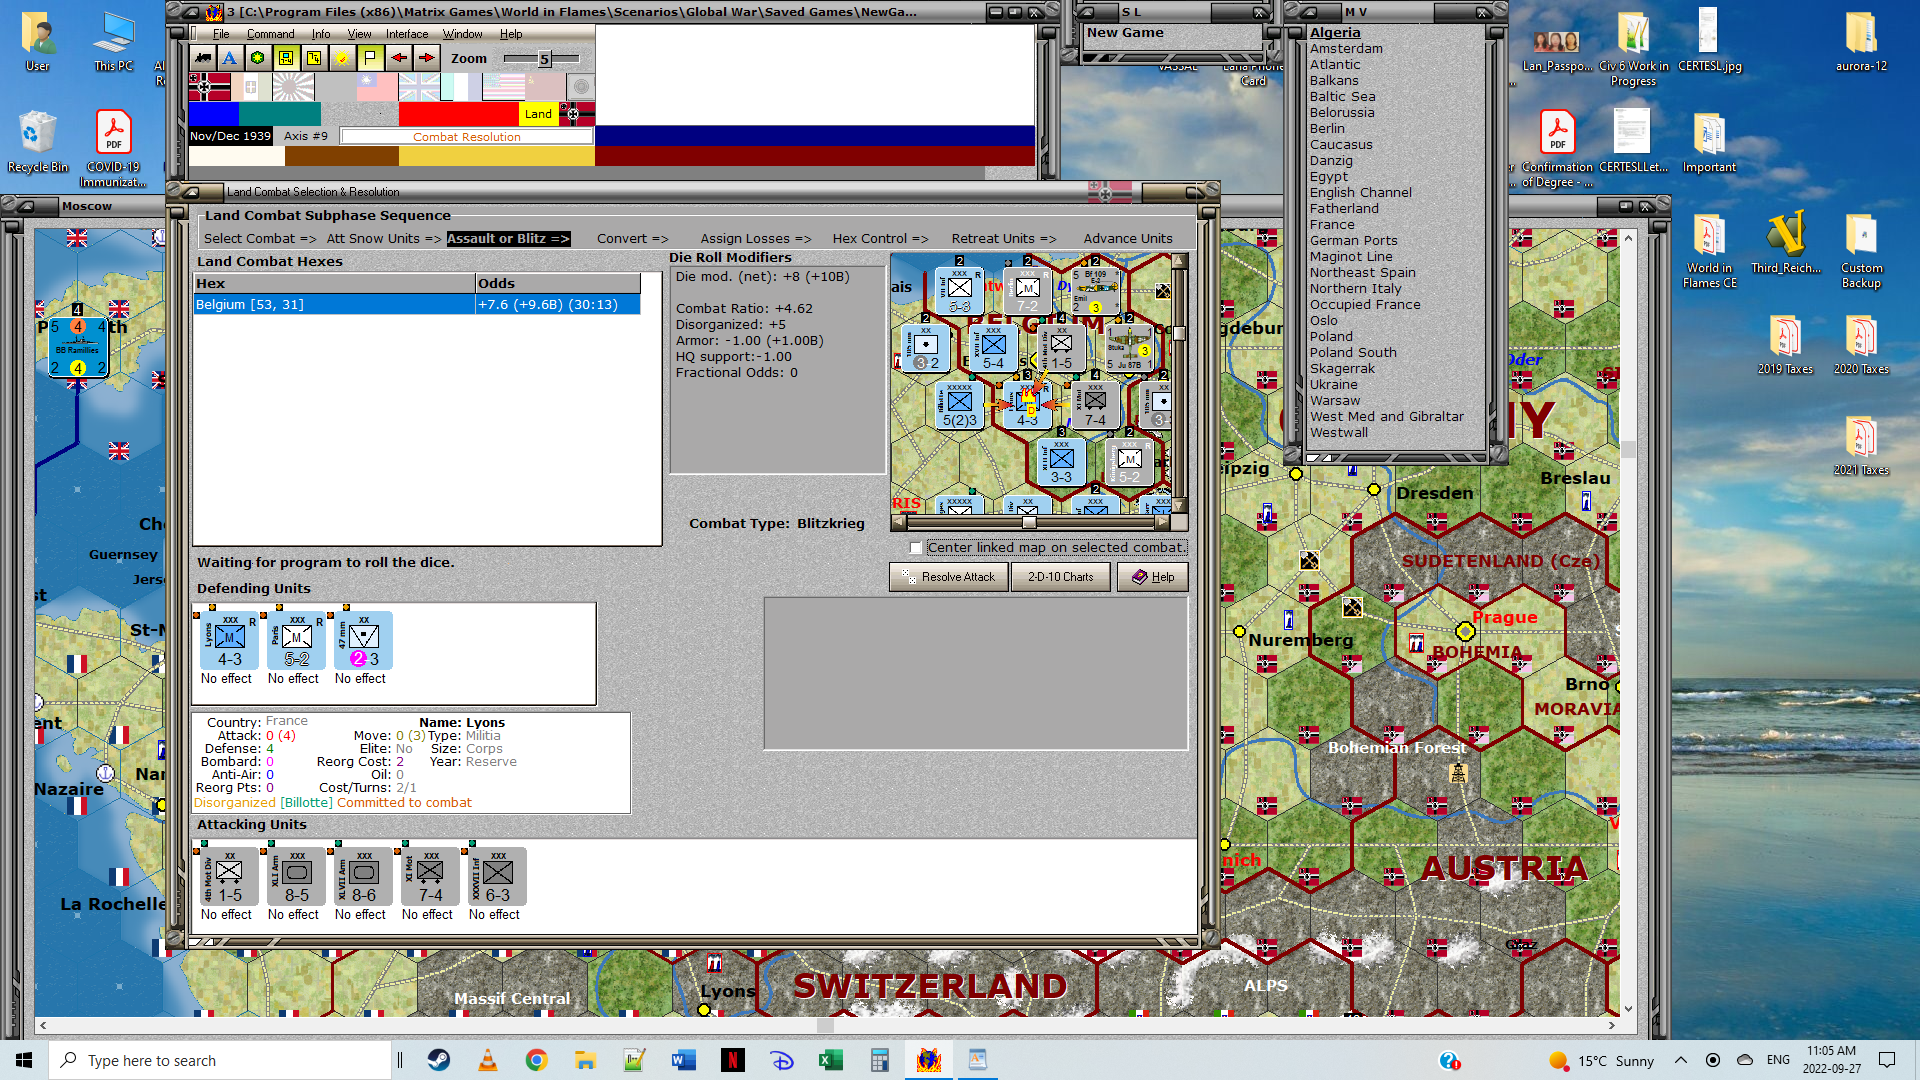Select the British Union Jack flag
Image resolution: width=1920 pixels, height=1080 pixels.
[x=419, y=87]
